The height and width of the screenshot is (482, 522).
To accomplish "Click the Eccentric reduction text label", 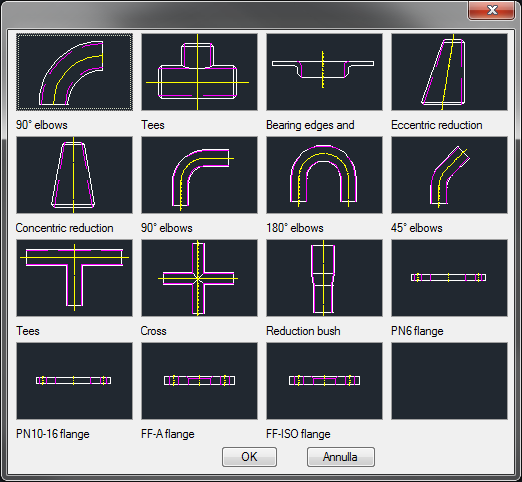I will [x=437, y=125].
